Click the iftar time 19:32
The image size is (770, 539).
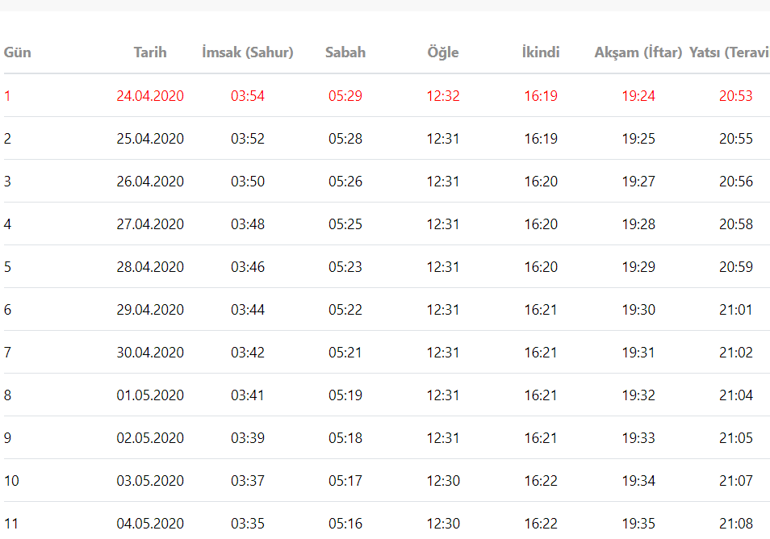pyautogui.click(x=638, y=395)
